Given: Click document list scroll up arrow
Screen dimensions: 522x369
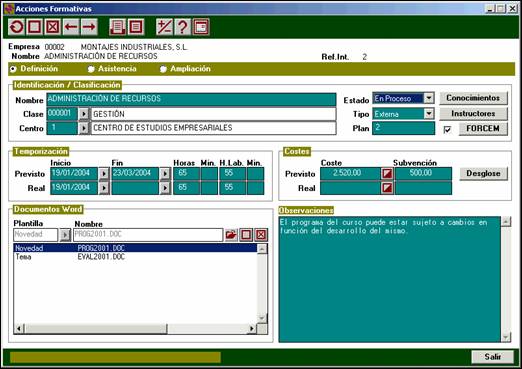Looking at the screenshot, I should [262, 249].
